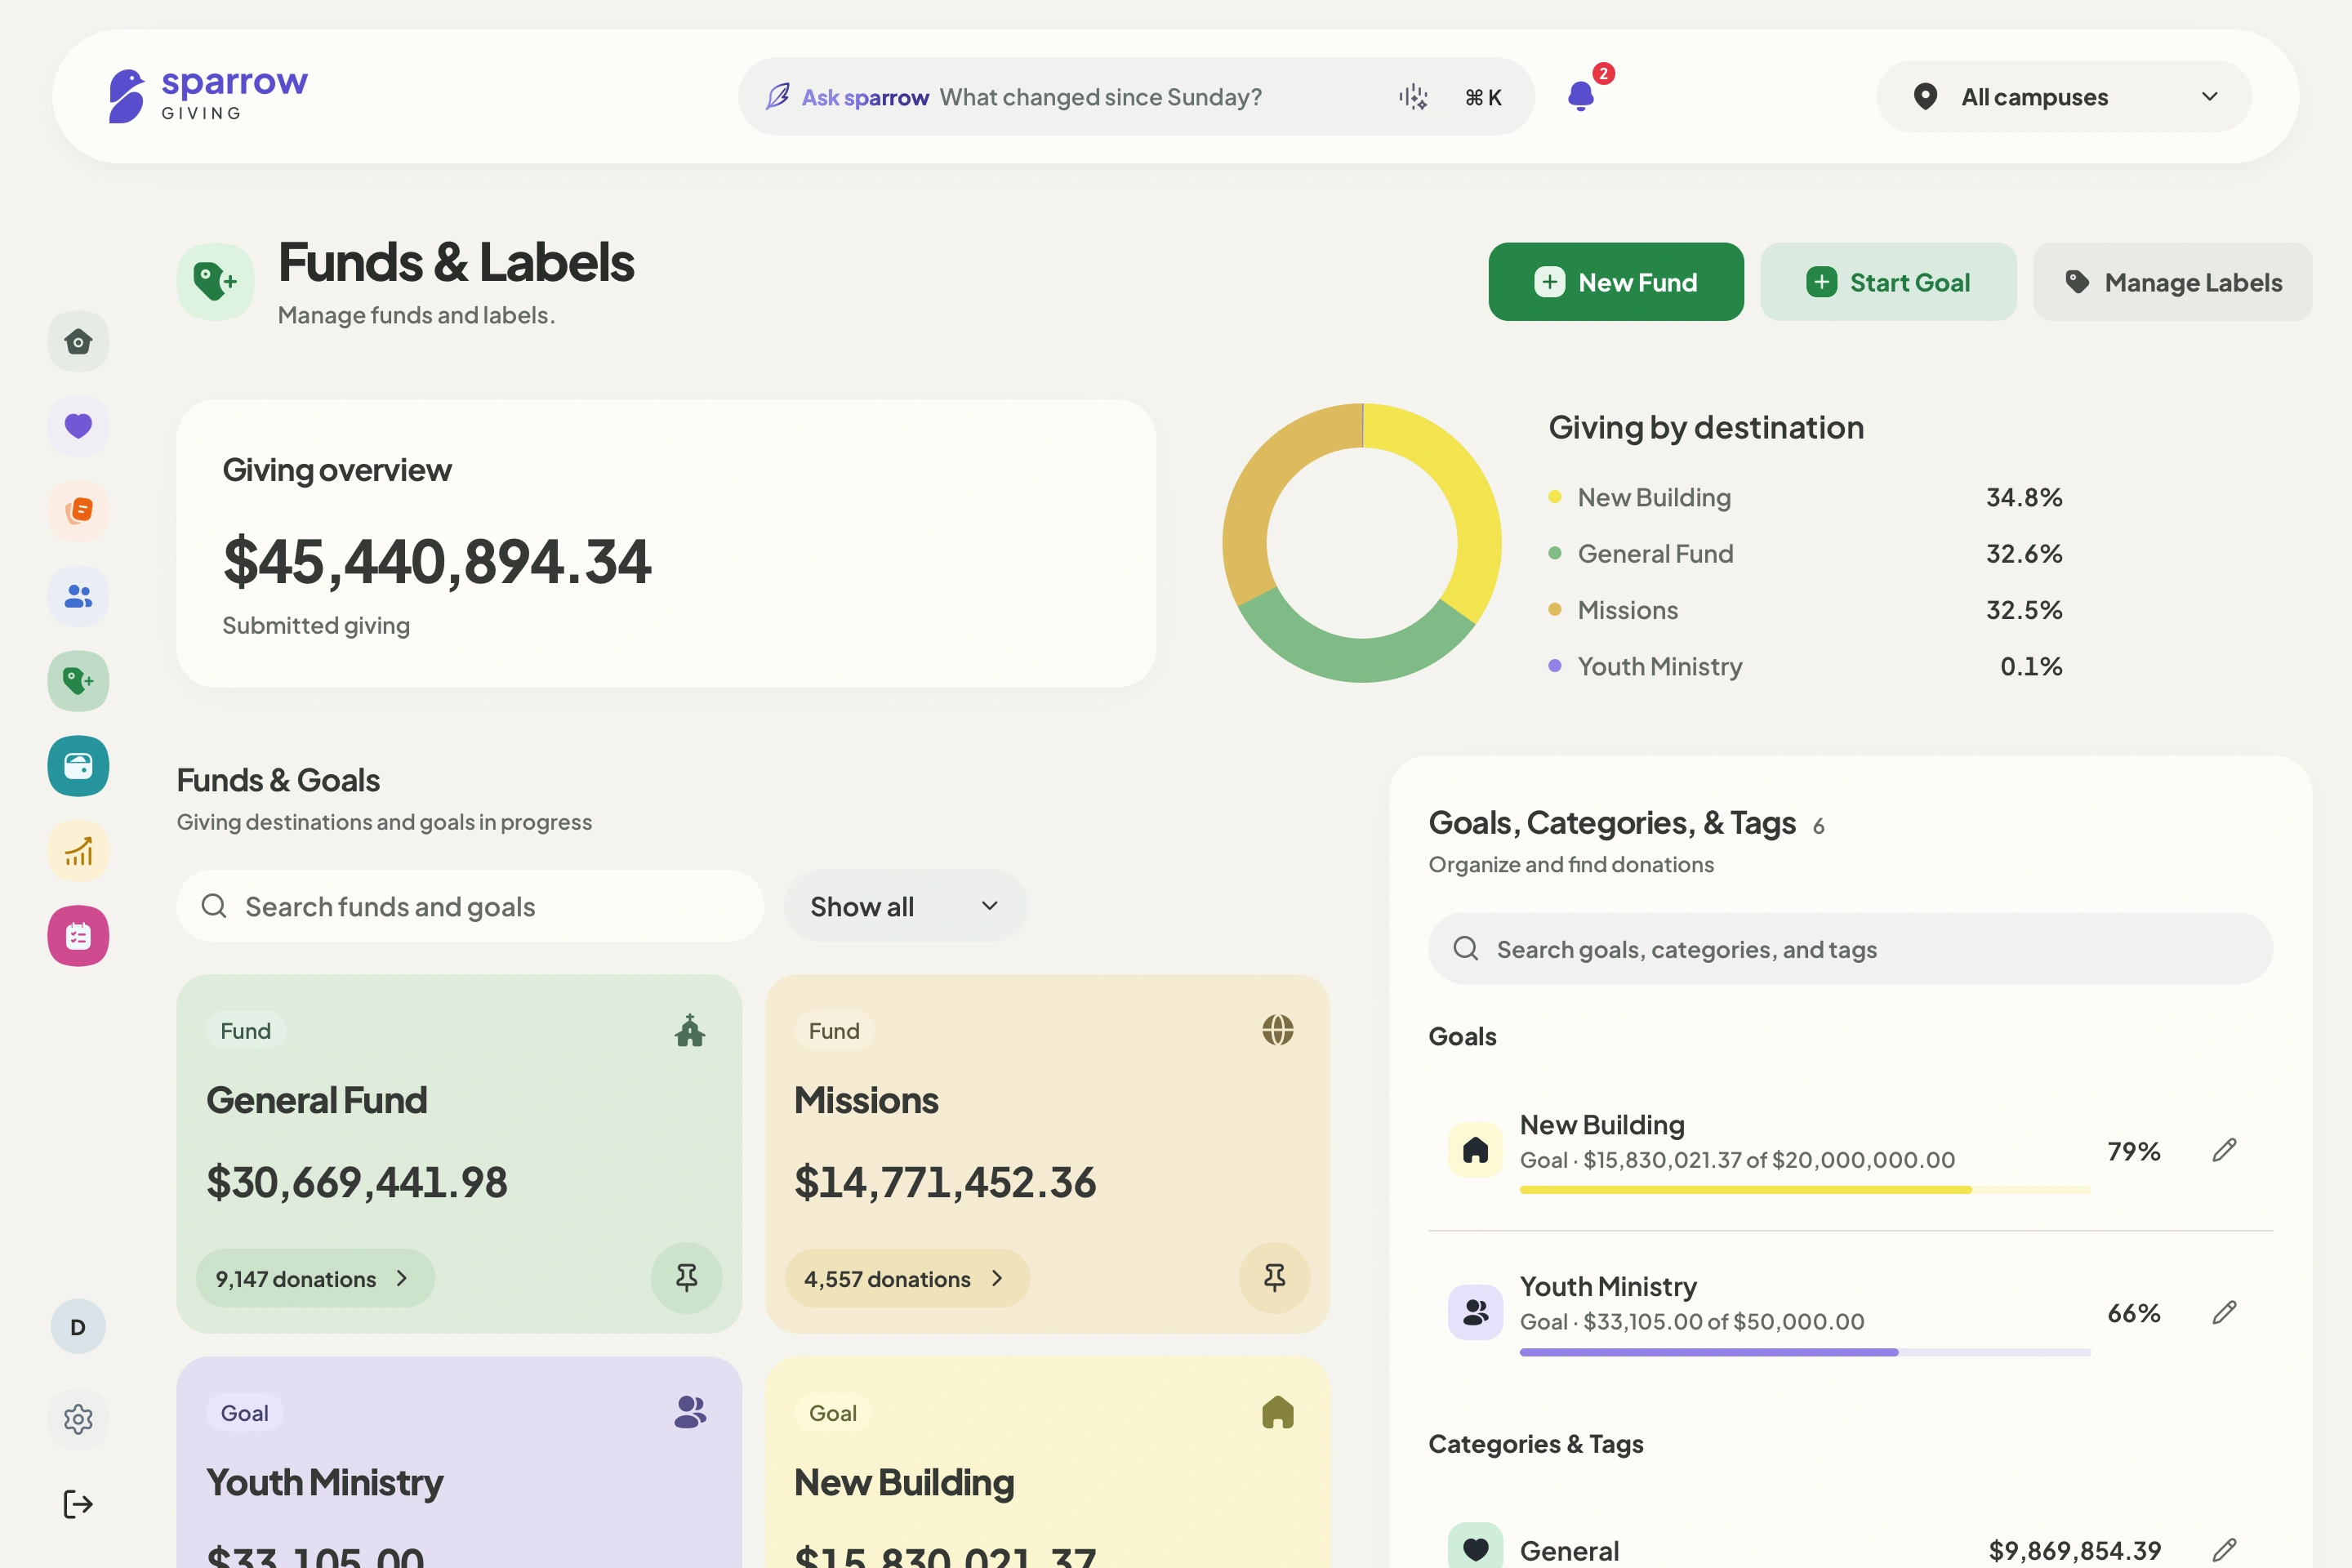
Task: Click the voice input sparkle icon in Ask bar
Action: tap(1412, 97)
